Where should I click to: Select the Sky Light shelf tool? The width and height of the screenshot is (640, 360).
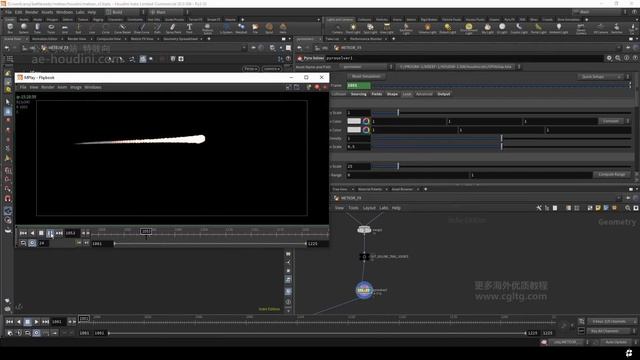pyautogui.click(x=487, y=28)
